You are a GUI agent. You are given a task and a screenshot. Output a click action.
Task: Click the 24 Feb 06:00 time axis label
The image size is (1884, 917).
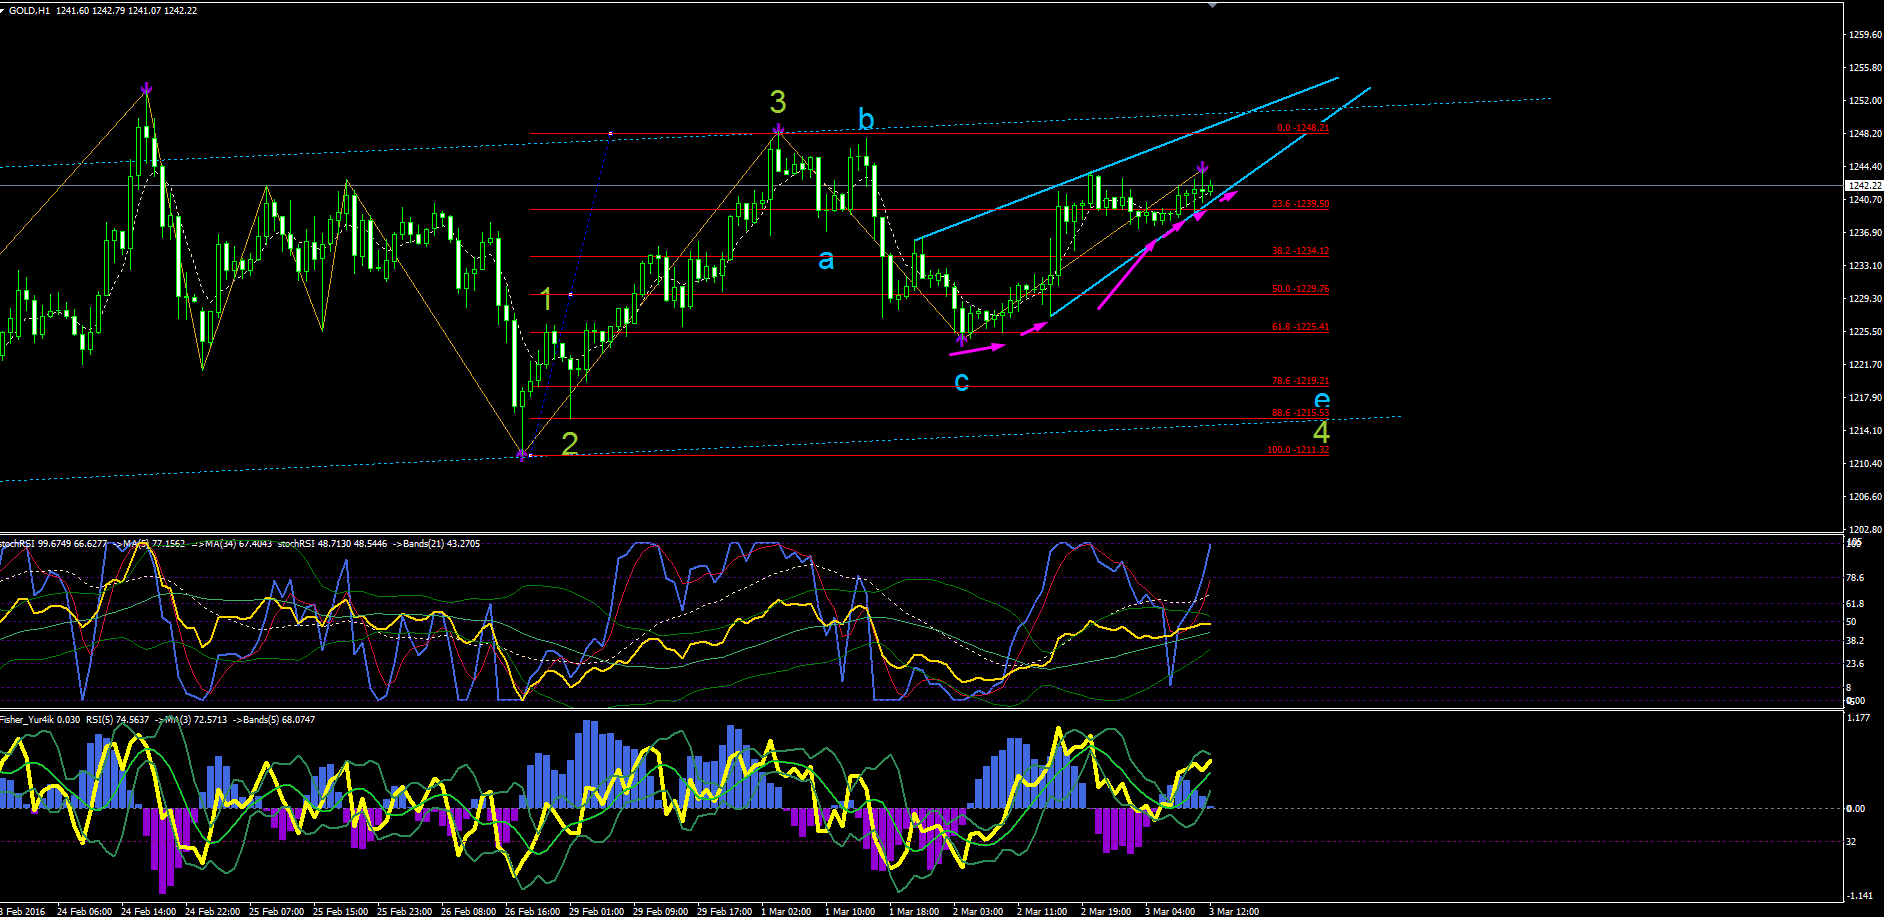85,911
